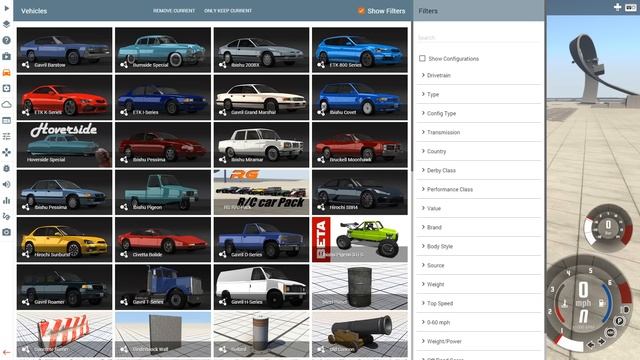Image resolution: width=640 pixels, height=360 pixels.
Task: Click share icon on Gavril Barstow tile
Action: [x=25, y=65]
